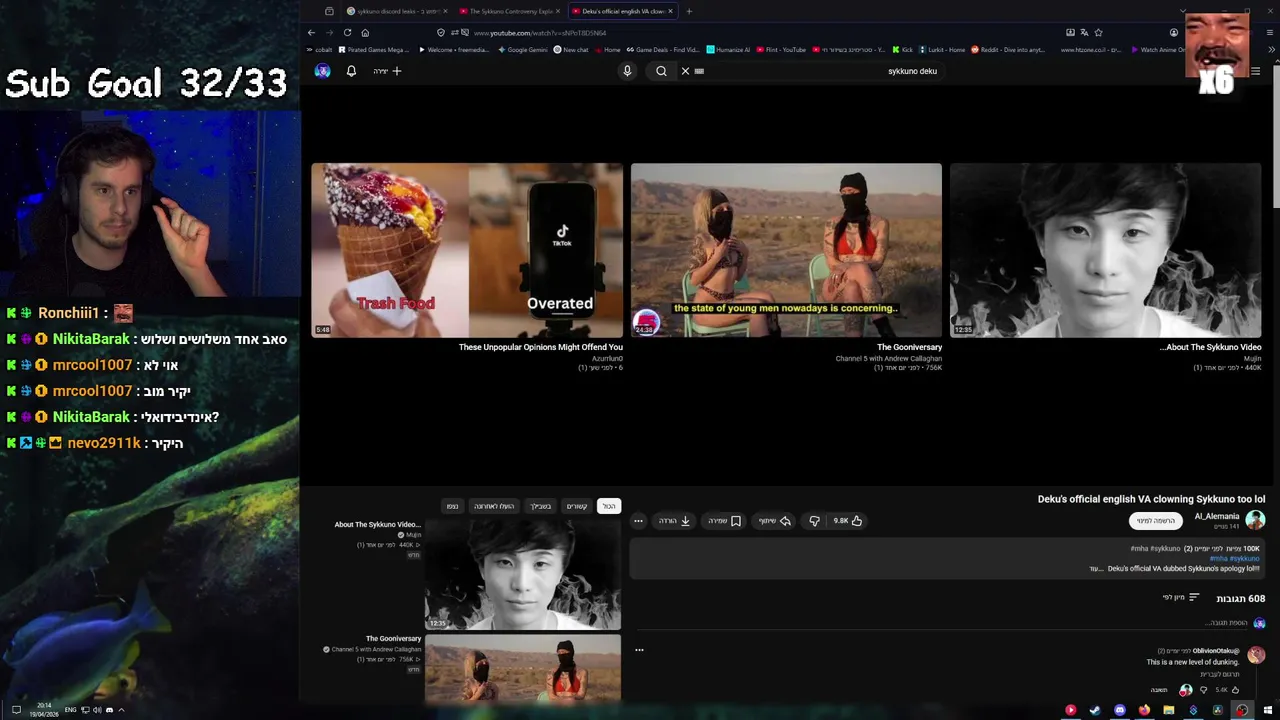Open the 'Trash Food / Overated' end-screen video
The height and width of the screenshot is (720, 1280).
tap(467, 250)
